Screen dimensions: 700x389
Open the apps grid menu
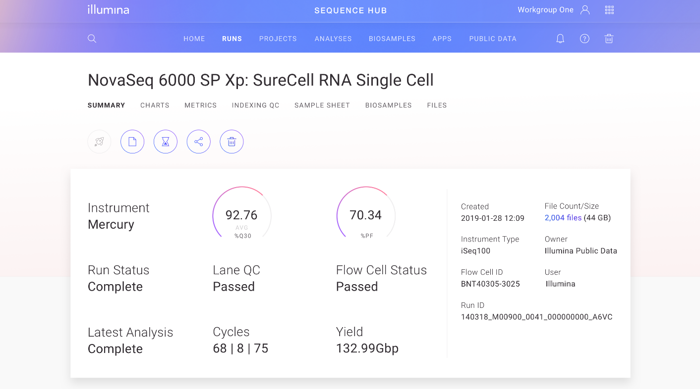[609, 10]
